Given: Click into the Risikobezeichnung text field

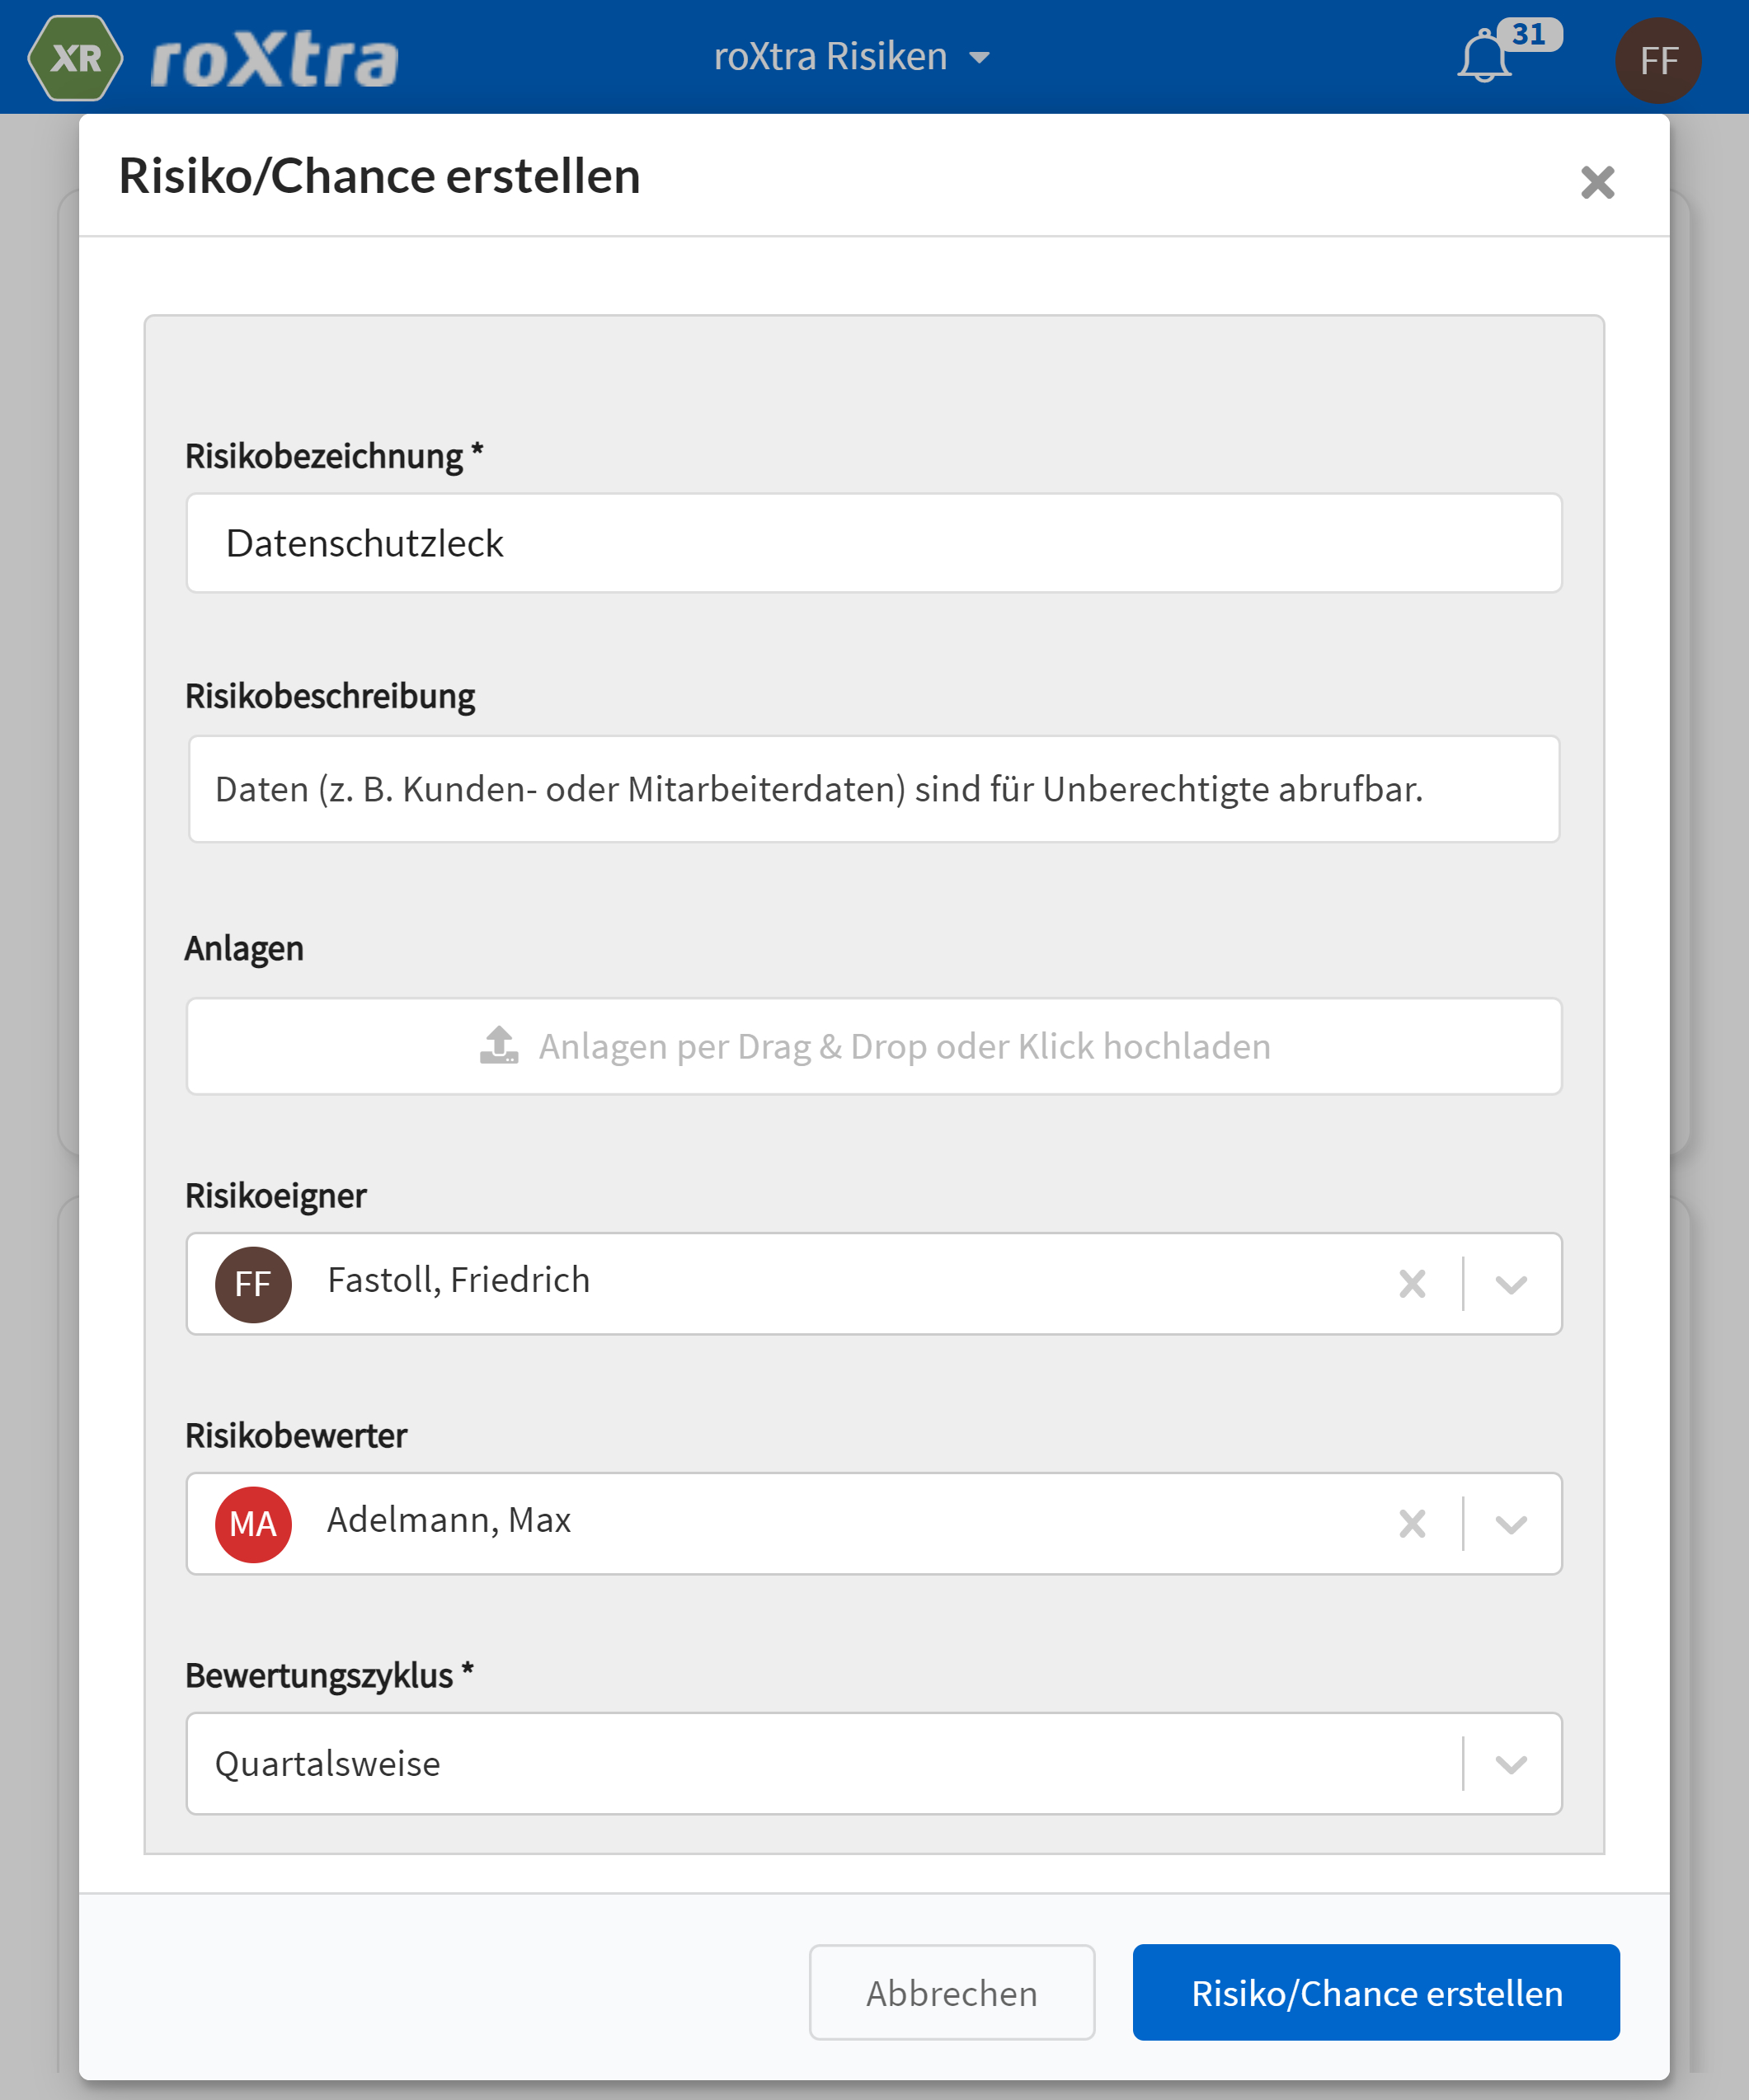Looking at the screenshot, I should (x=873, y=543).
